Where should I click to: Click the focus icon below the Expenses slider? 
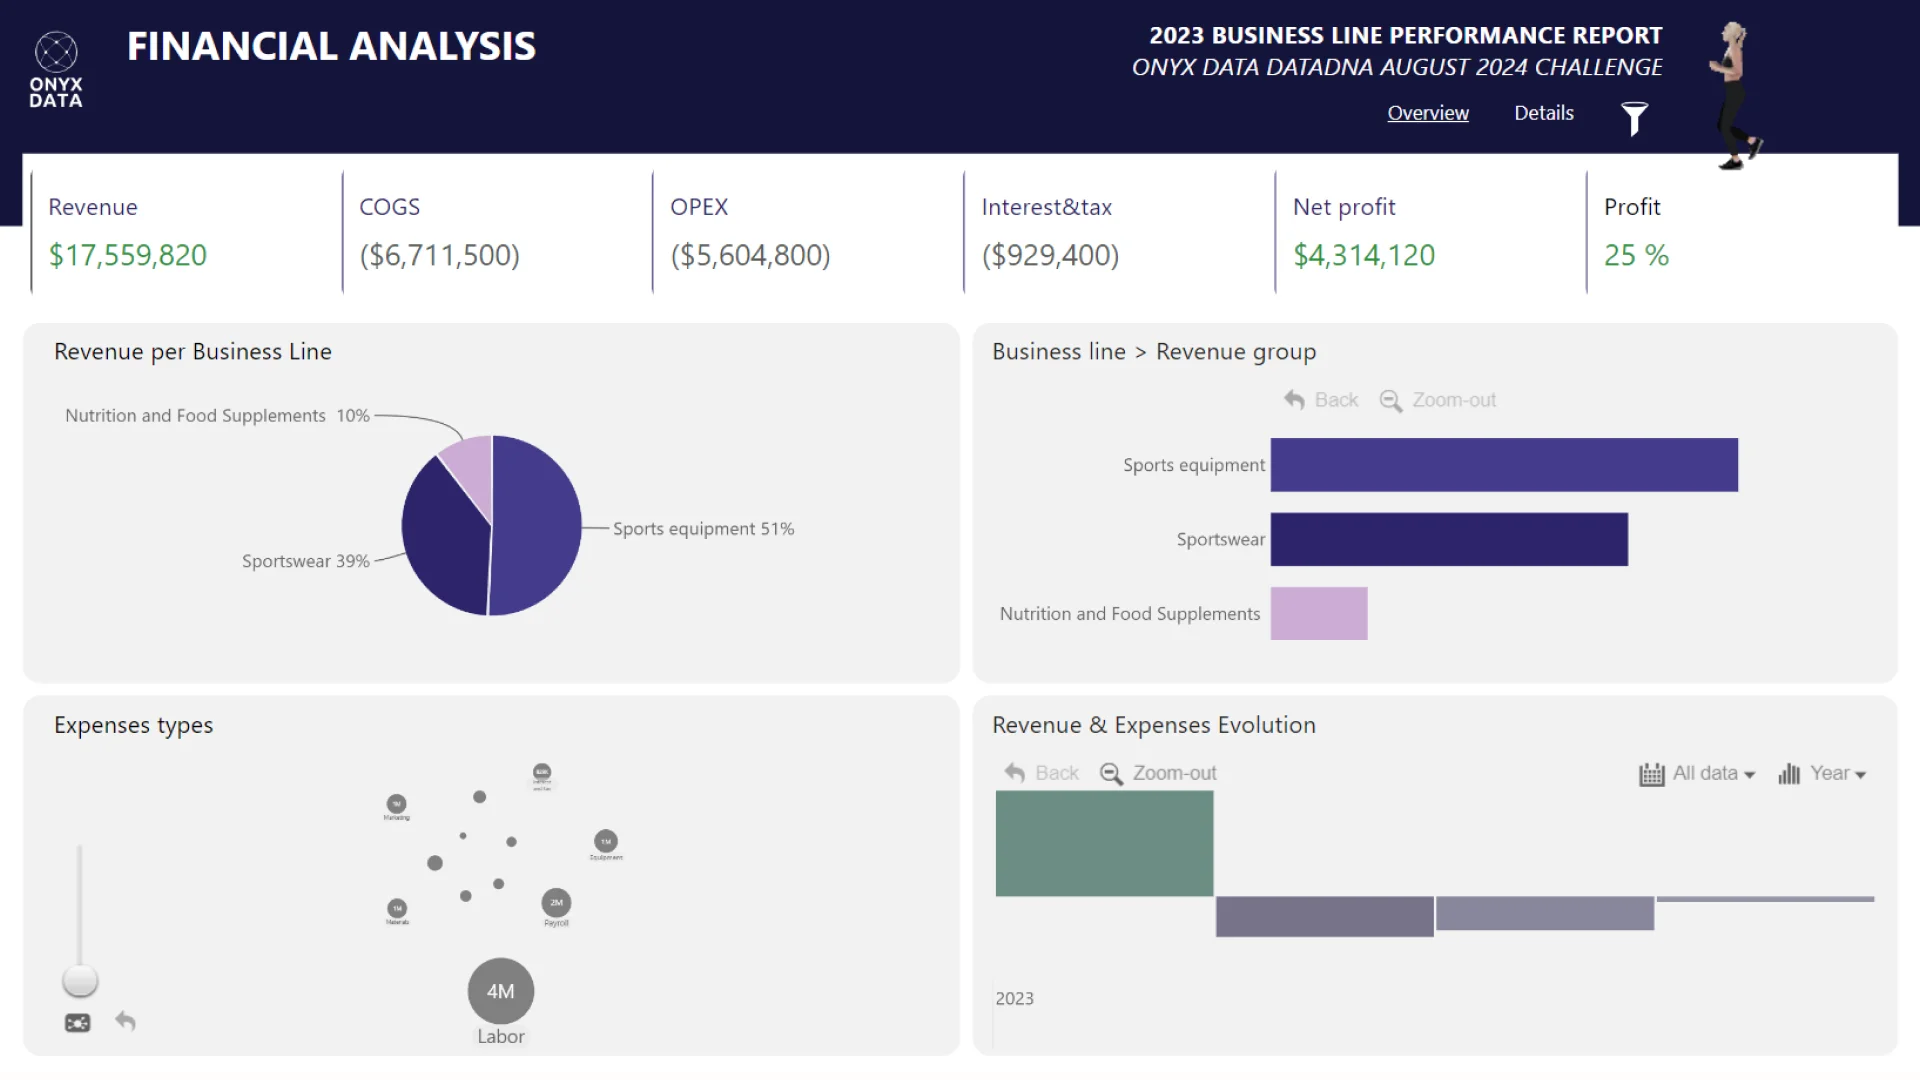(77, 1023)
